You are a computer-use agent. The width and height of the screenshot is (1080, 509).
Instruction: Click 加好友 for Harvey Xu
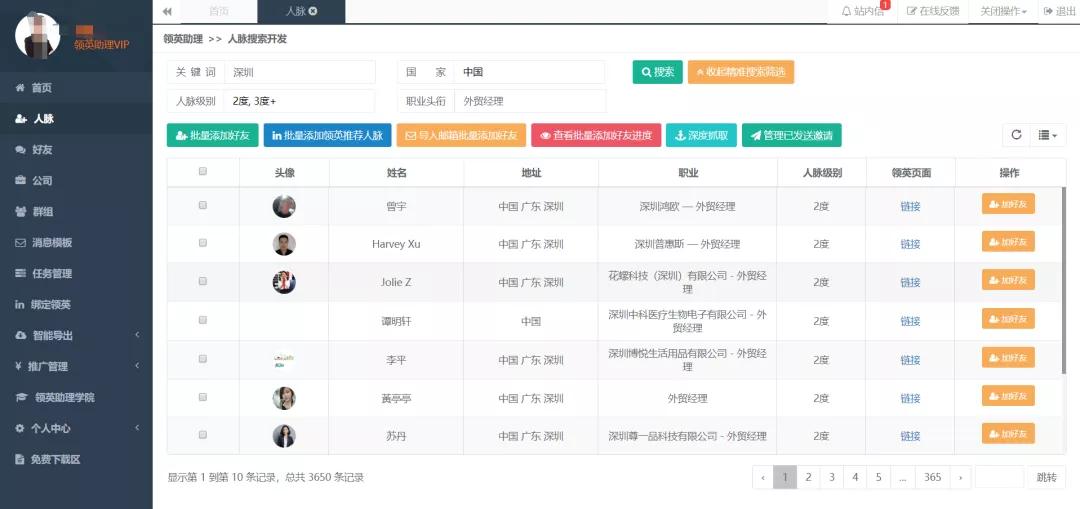(1008, 242)
